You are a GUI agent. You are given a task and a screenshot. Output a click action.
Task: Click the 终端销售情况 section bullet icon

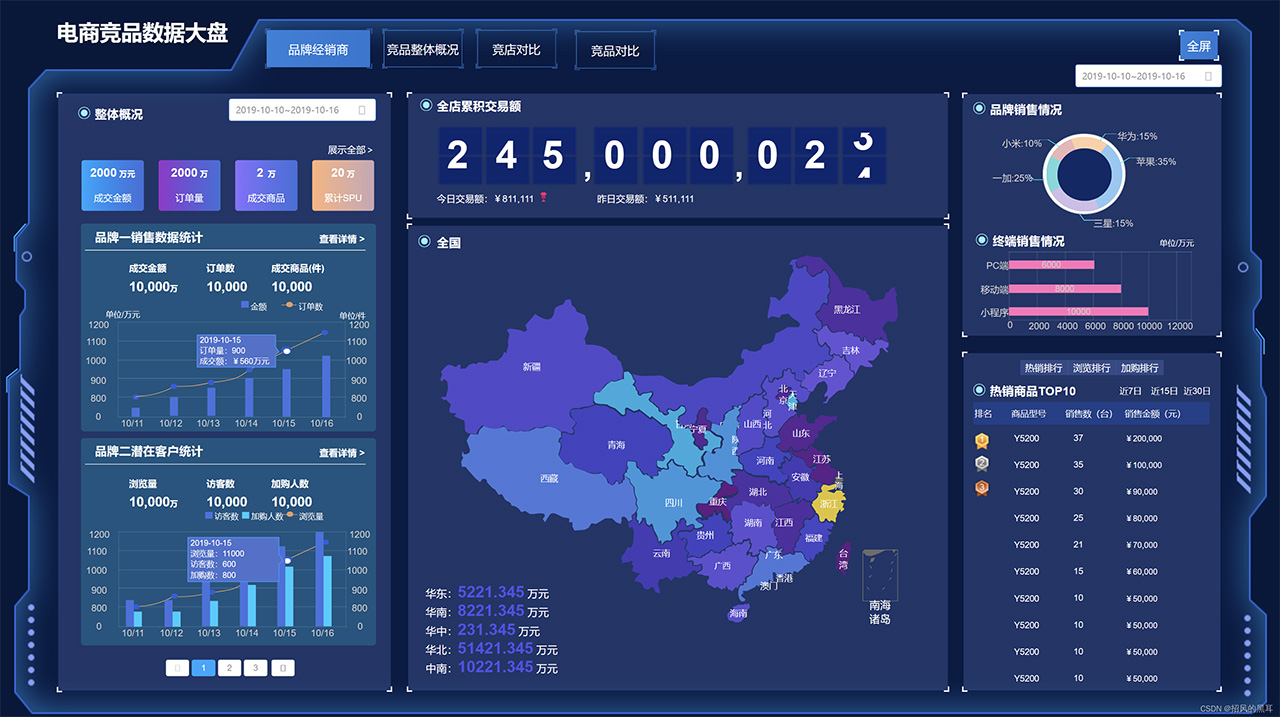tap(982, 240)
